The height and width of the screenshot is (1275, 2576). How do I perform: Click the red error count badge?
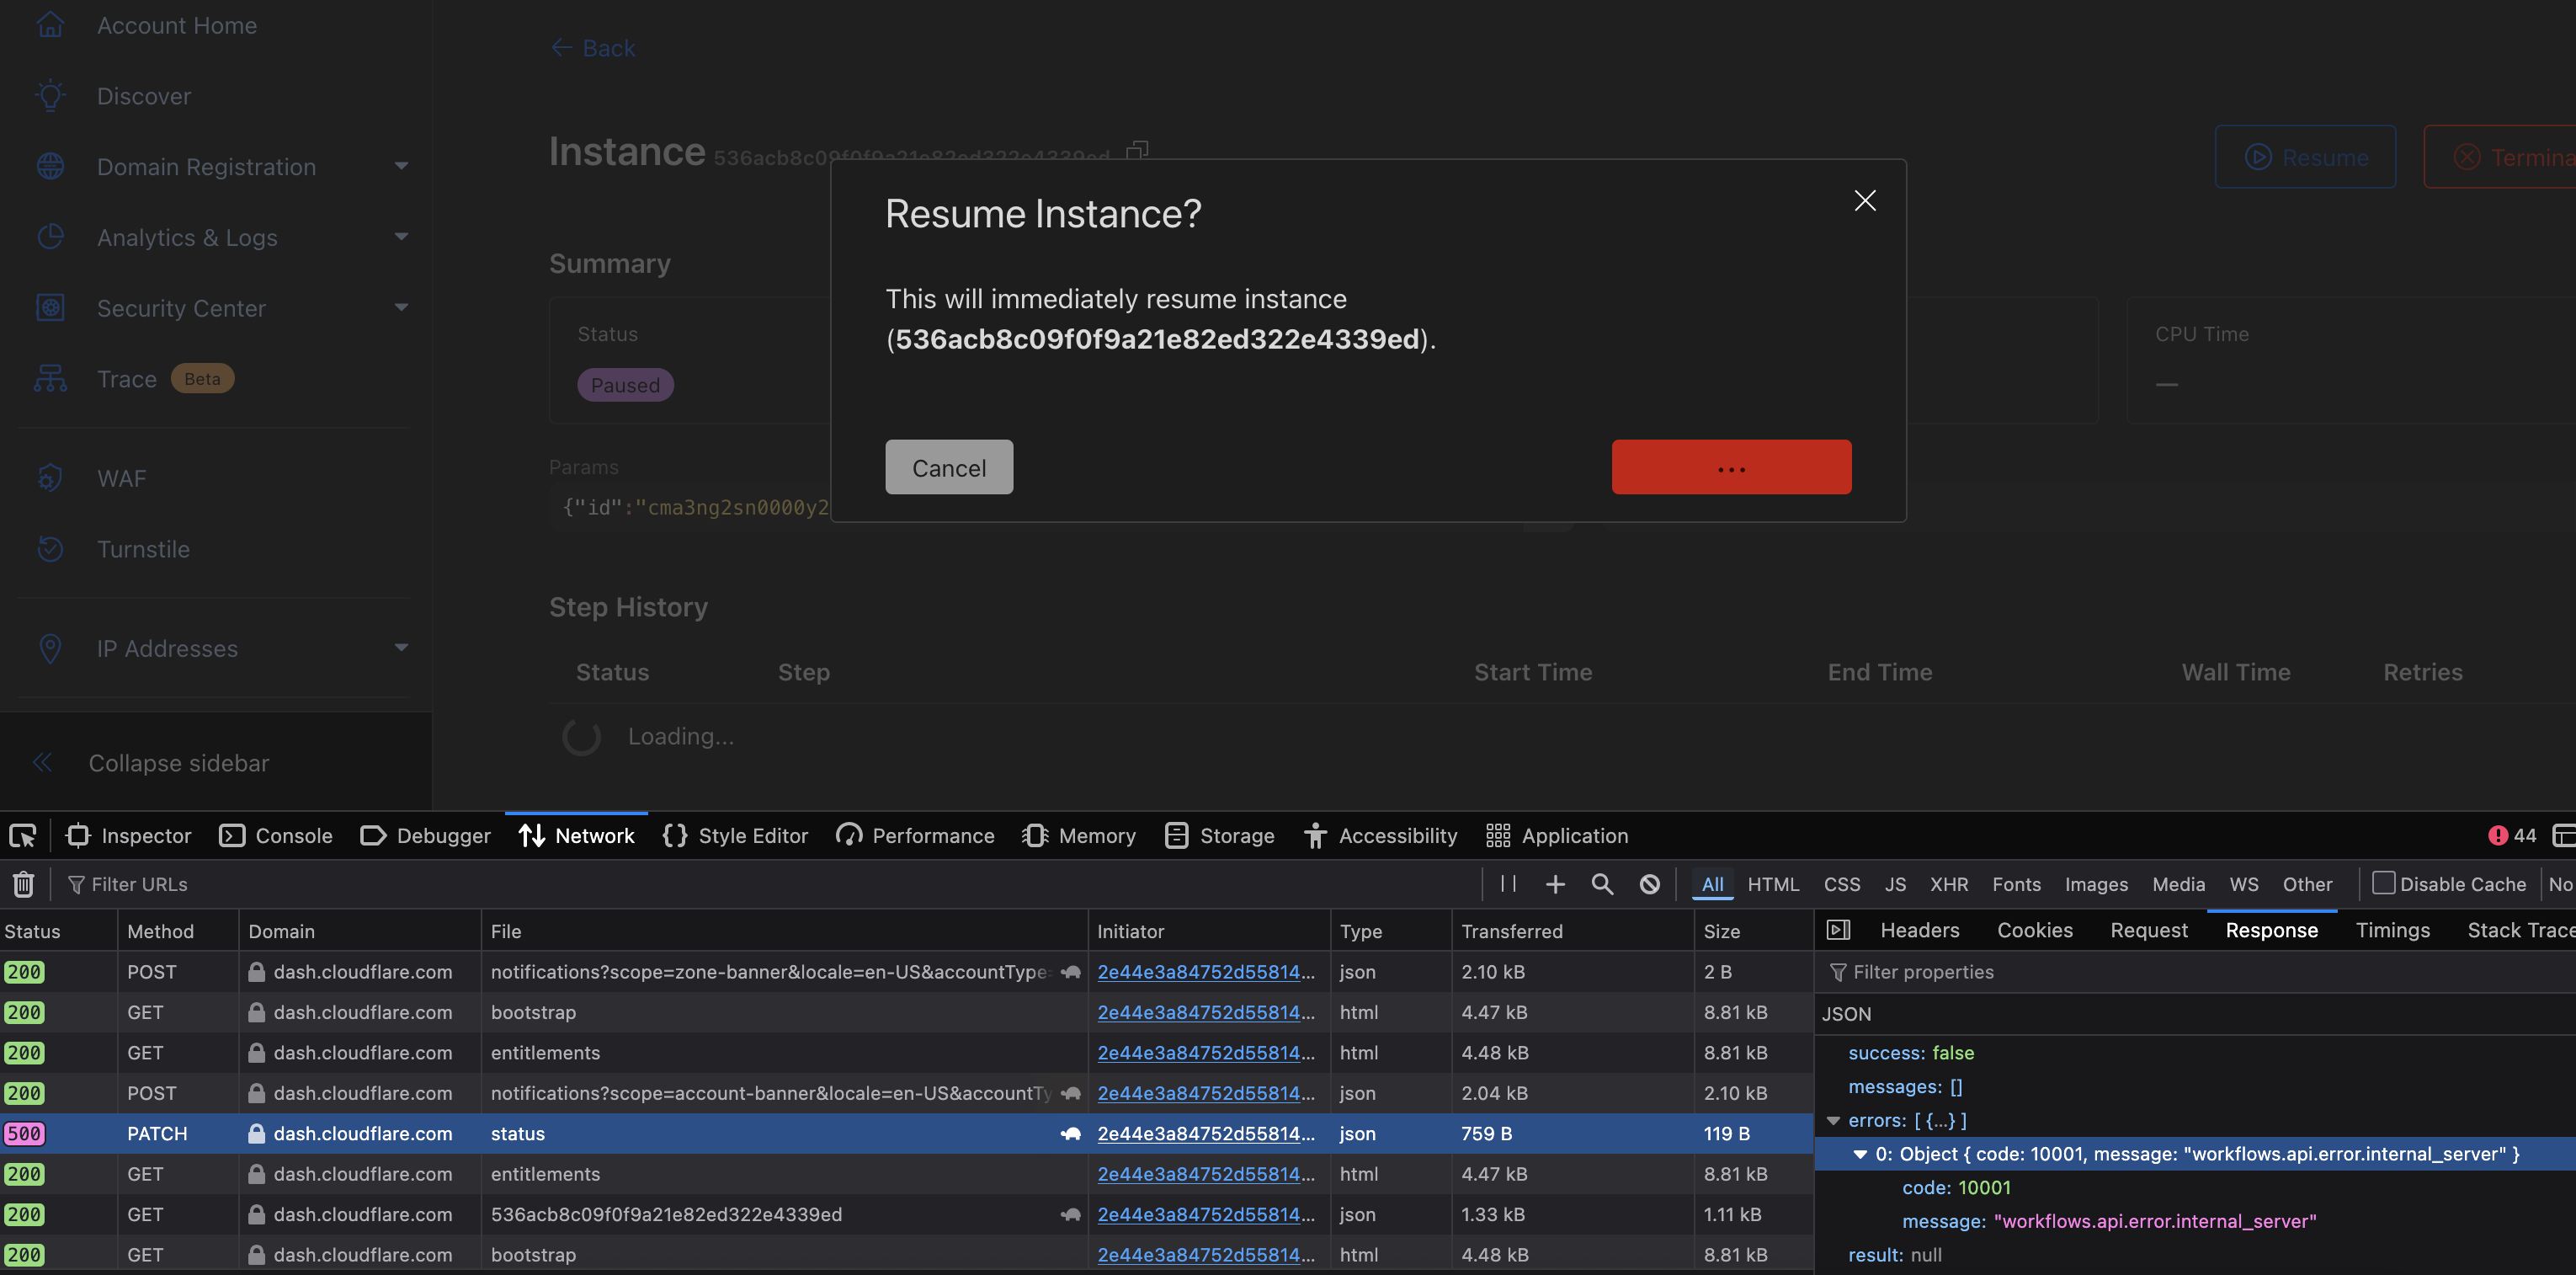pyautogui.click(x=2511, y=835)
